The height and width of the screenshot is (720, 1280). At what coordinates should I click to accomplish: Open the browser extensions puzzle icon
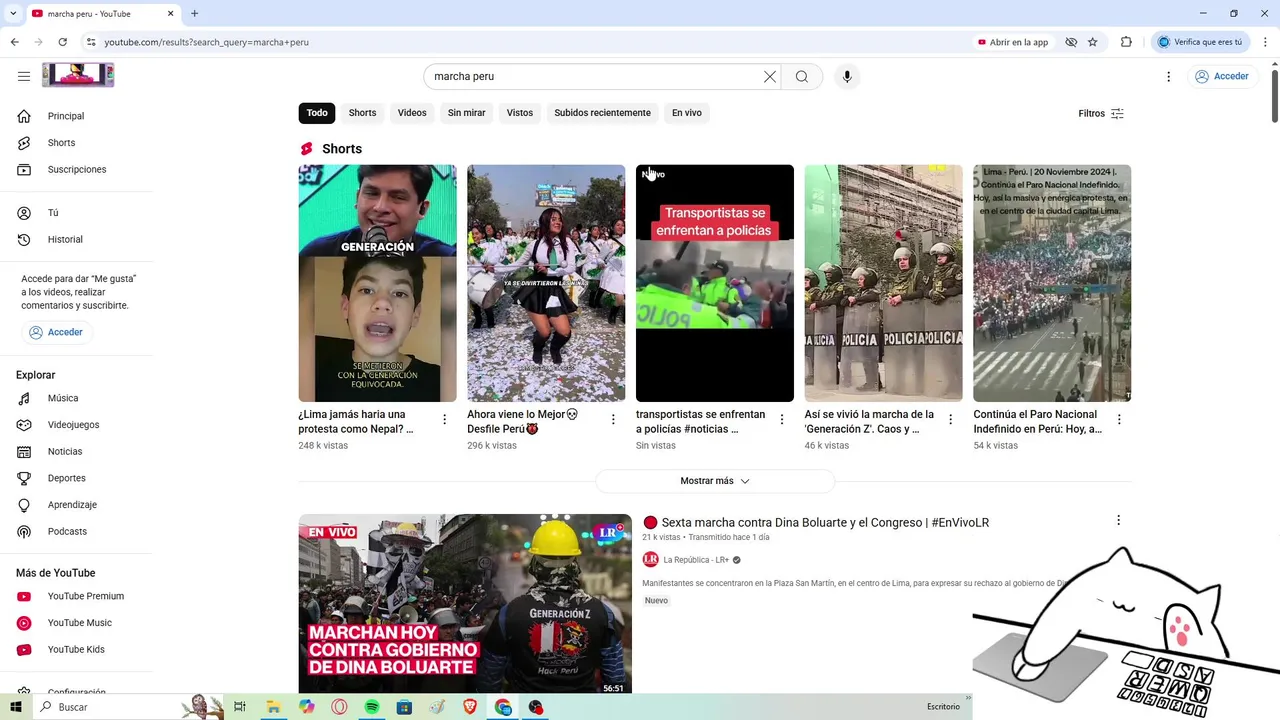coord(1126,42)
